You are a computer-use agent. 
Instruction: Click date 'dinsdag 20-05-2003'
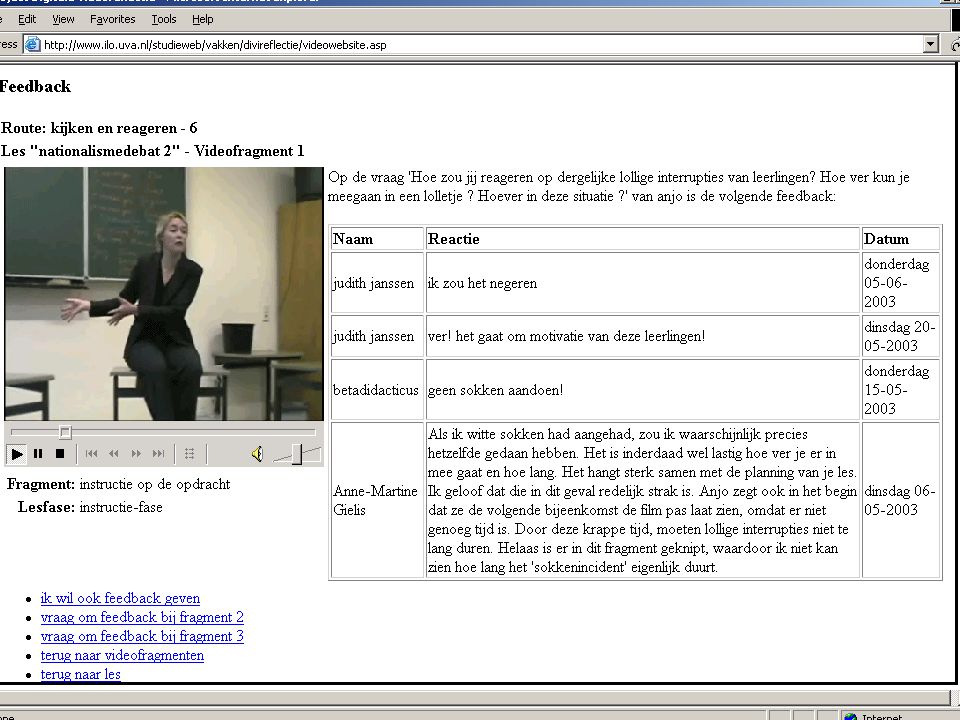tap(899, 336)
